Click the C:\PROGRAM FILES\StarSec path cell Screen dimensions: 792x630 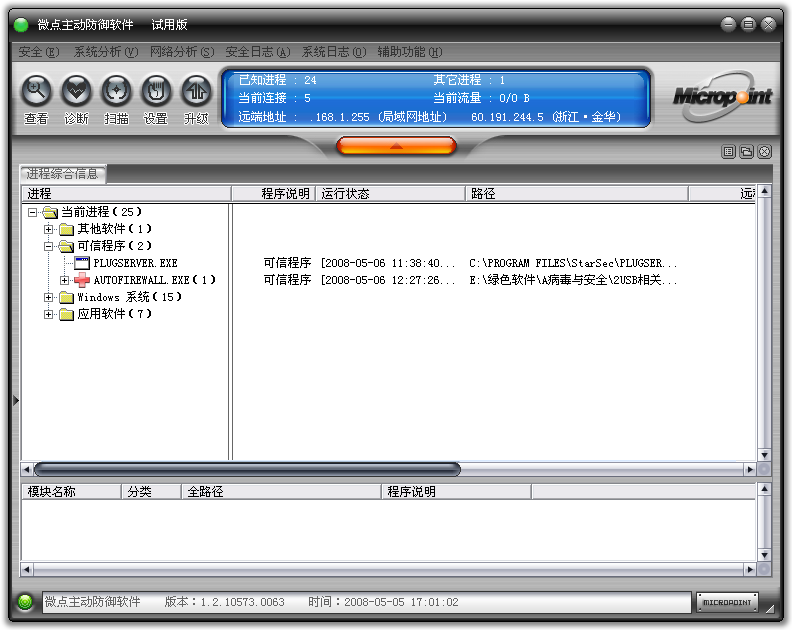pos(574,263)
